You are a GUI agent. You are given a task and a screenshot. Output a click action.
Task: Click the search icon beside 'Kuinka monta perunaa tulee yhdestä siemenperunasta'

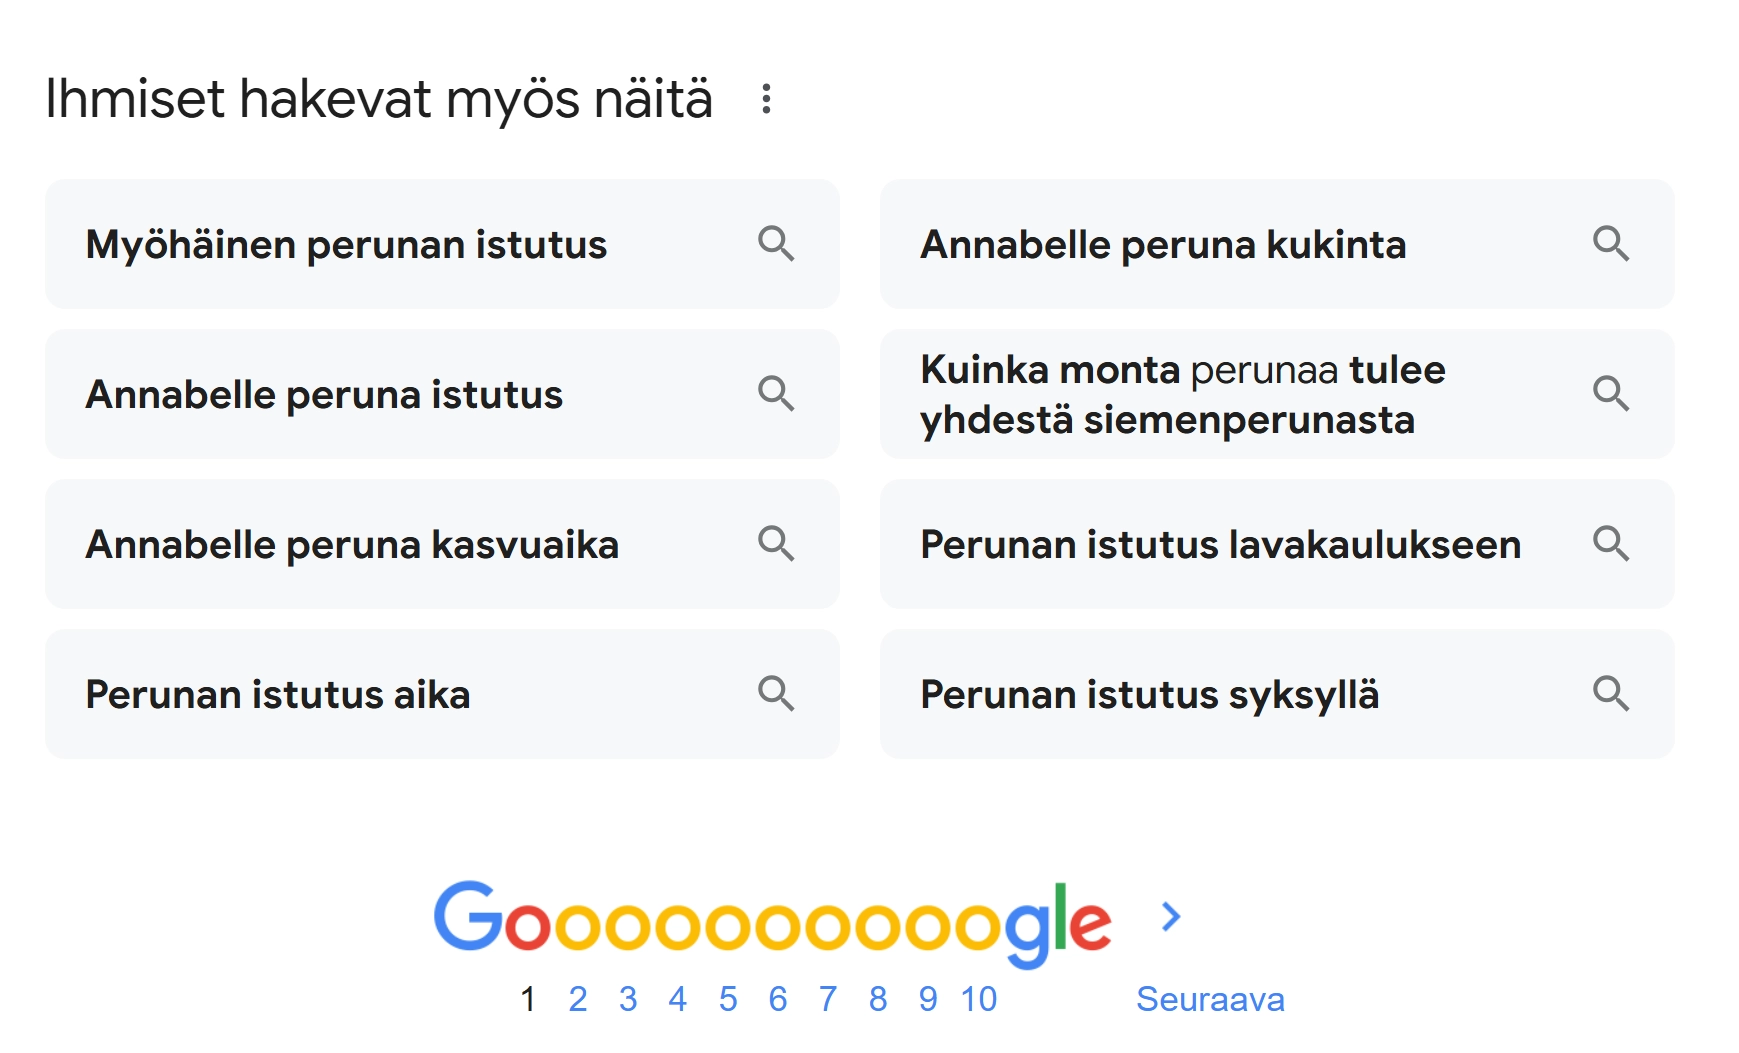point(1613,394)
